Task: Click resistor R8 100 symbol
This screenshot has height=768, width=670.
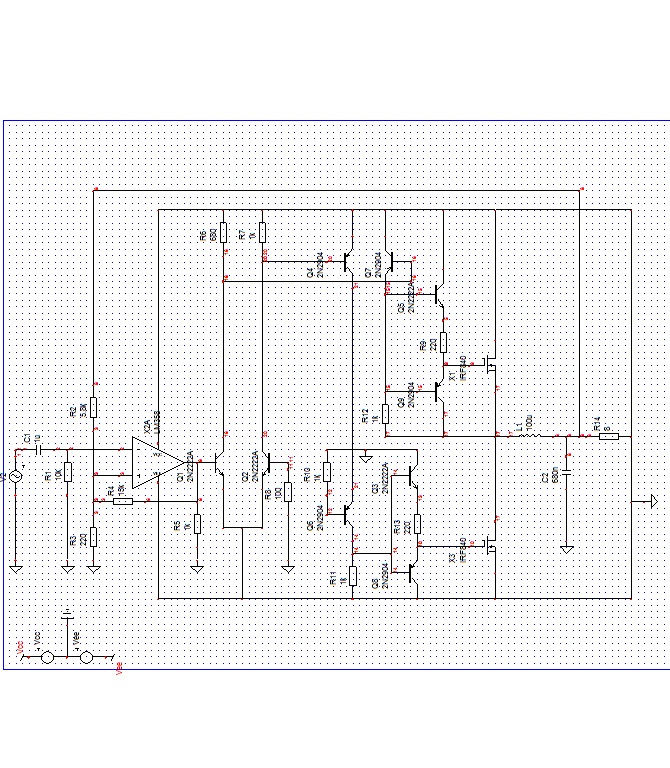Action: 288,491
